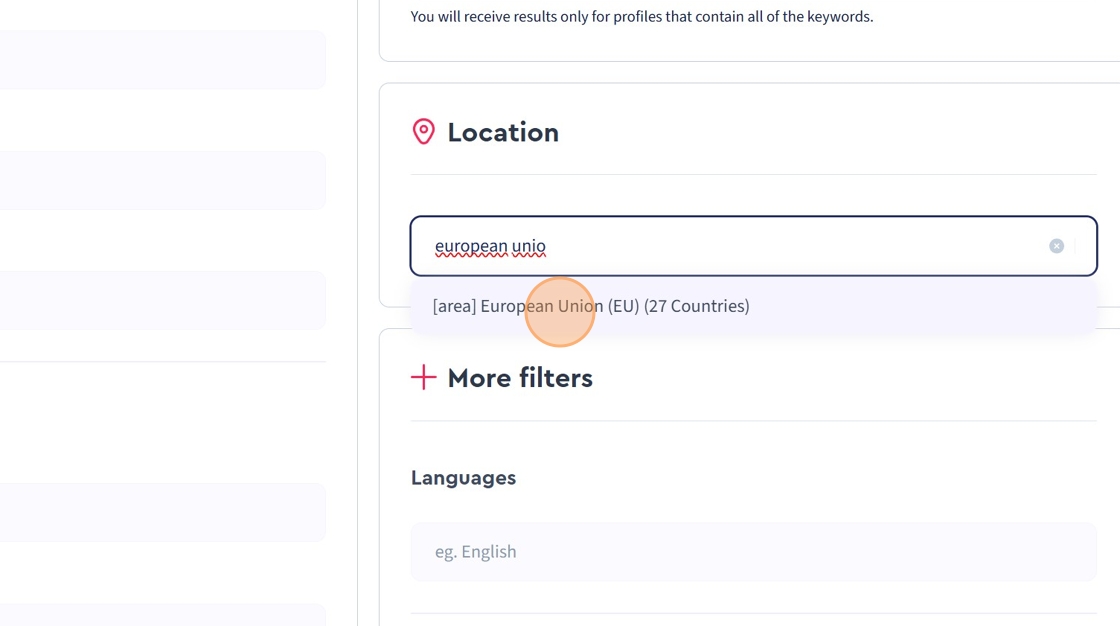This screenshot has width=1120, height=626.
Task: Click the topmost placeholder bar in left sidebar
Action: tap(163, 60)
